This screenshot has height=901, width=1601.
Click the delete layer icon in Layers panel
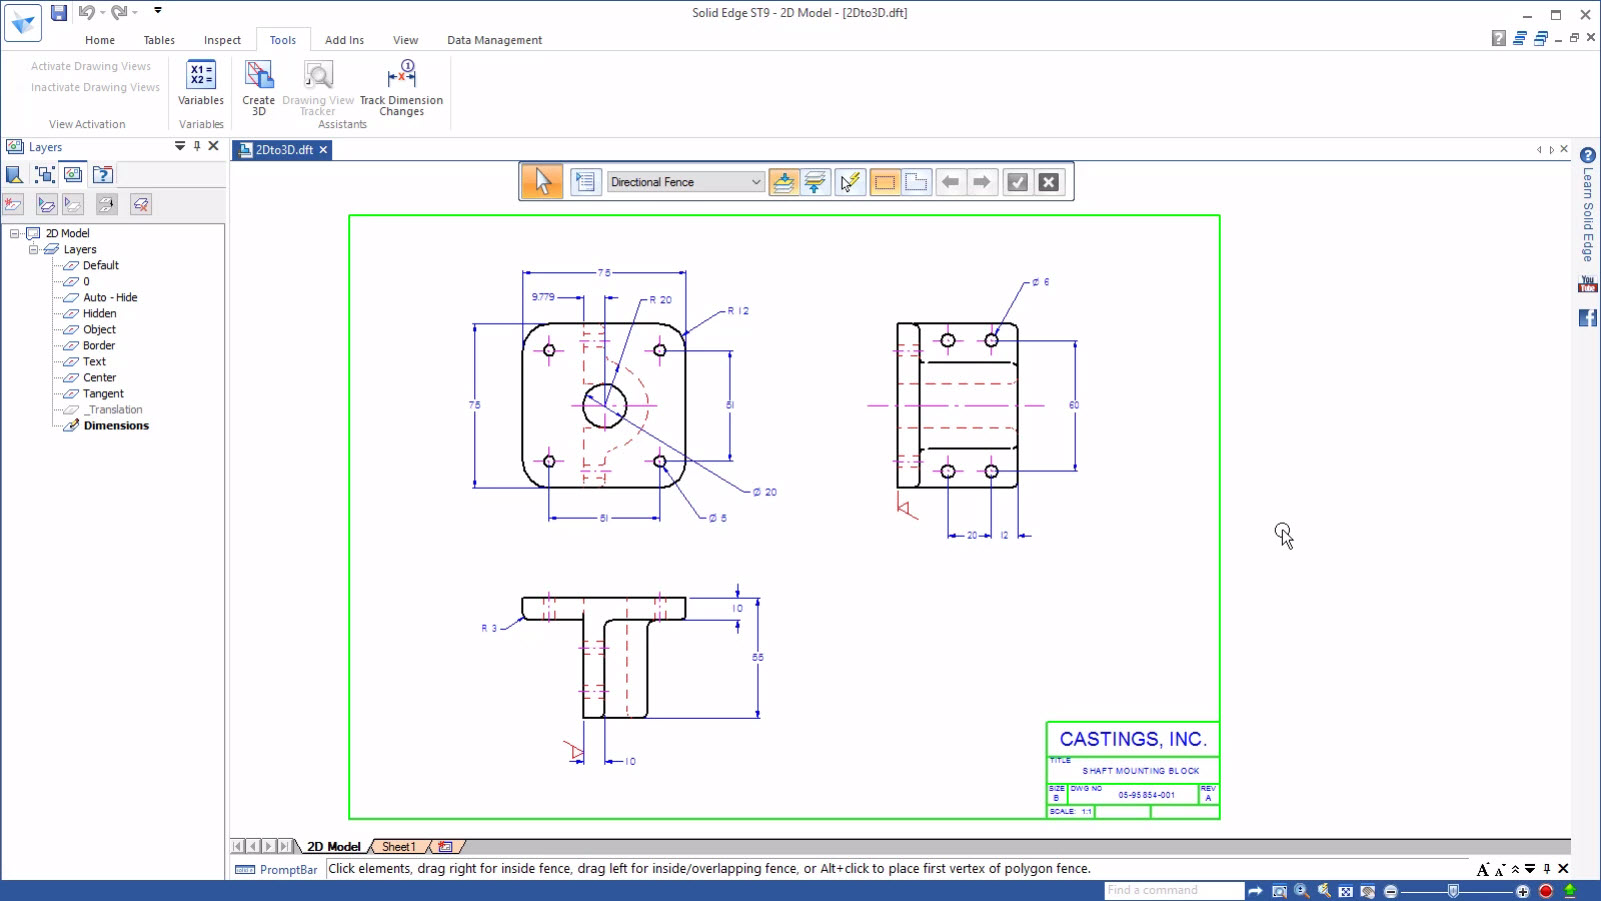[141, 204]
